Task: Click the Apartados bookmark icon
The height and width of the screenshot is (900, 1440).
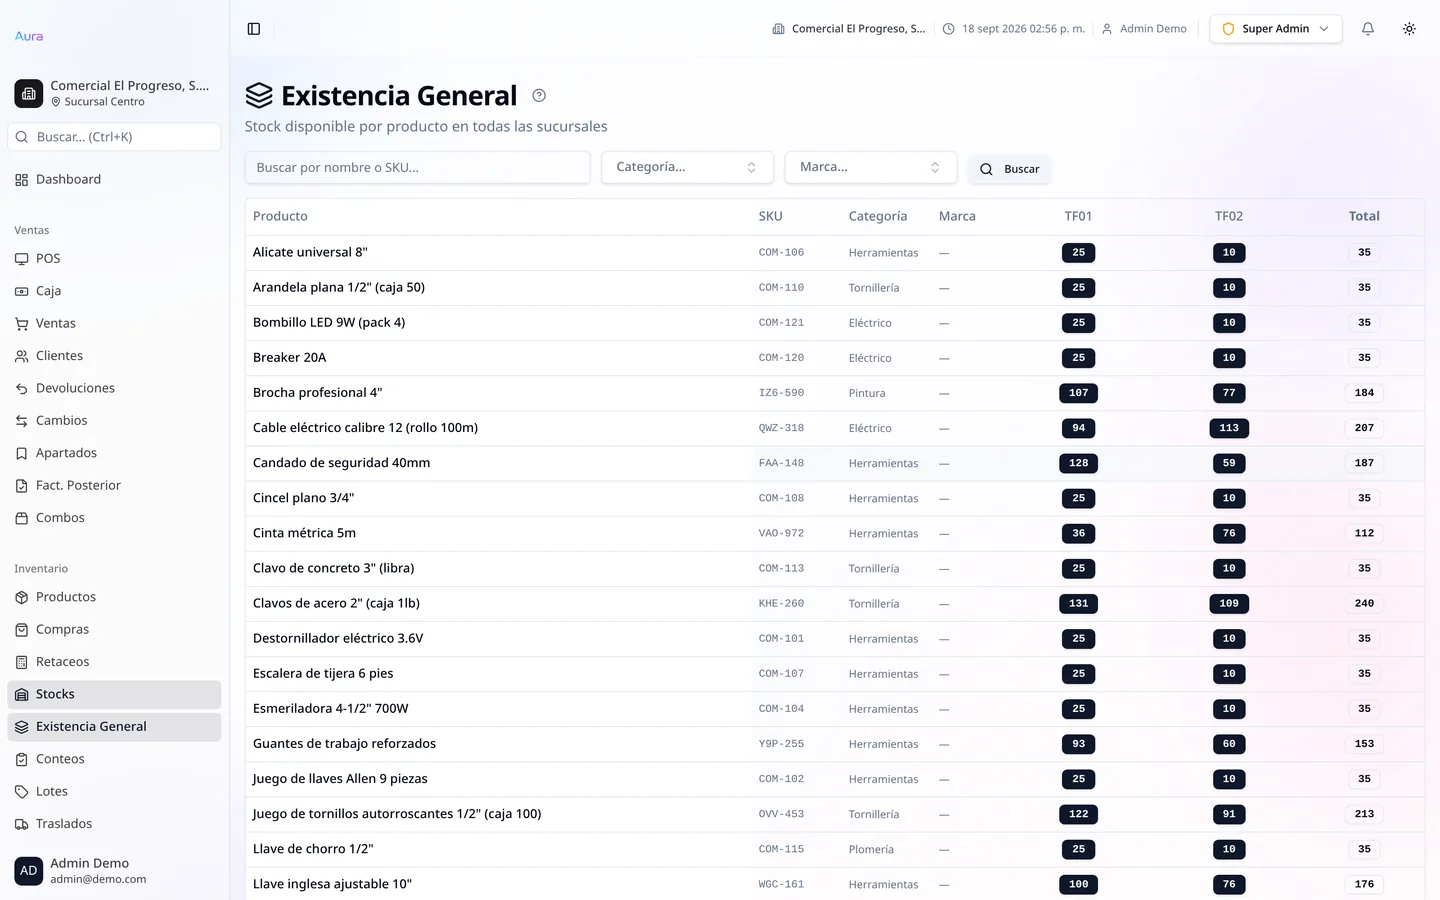Action: click(x=22, y=453)
